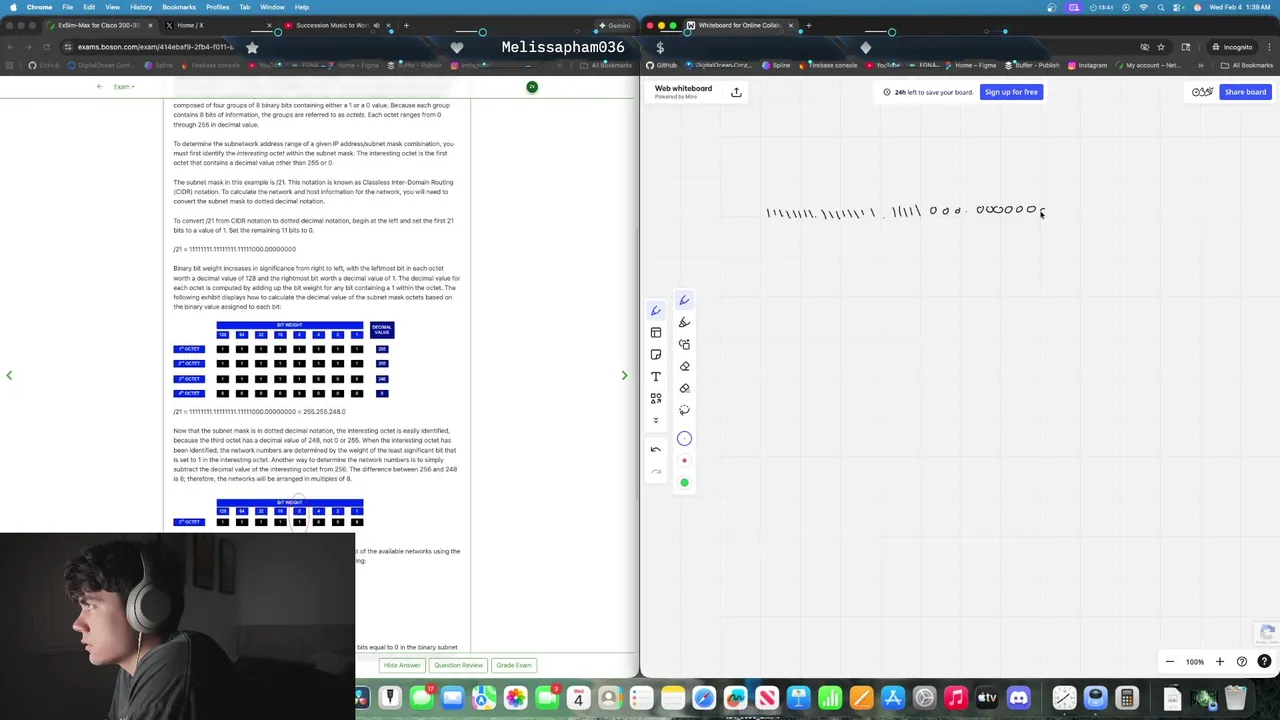The height and width of the screenshot is (720, 1280).
Task: Open the timer and reactions icon
Action: click(1202, 92)
